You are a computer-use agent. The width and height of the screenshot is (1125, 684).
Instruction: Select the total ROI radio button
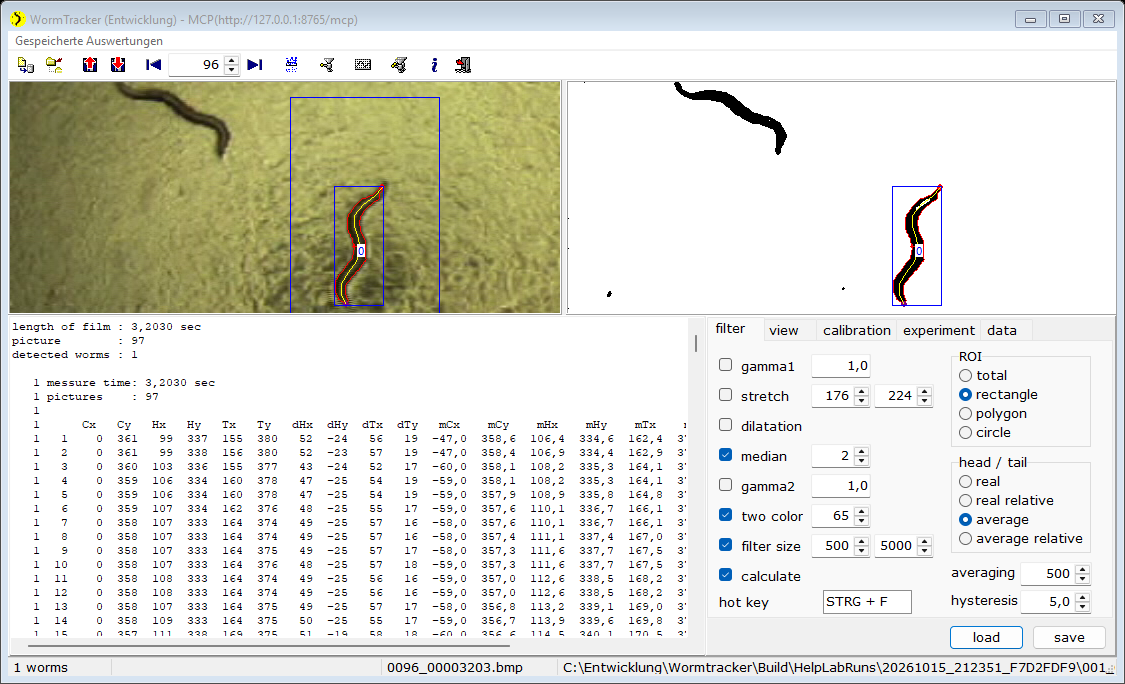point(966,375)
